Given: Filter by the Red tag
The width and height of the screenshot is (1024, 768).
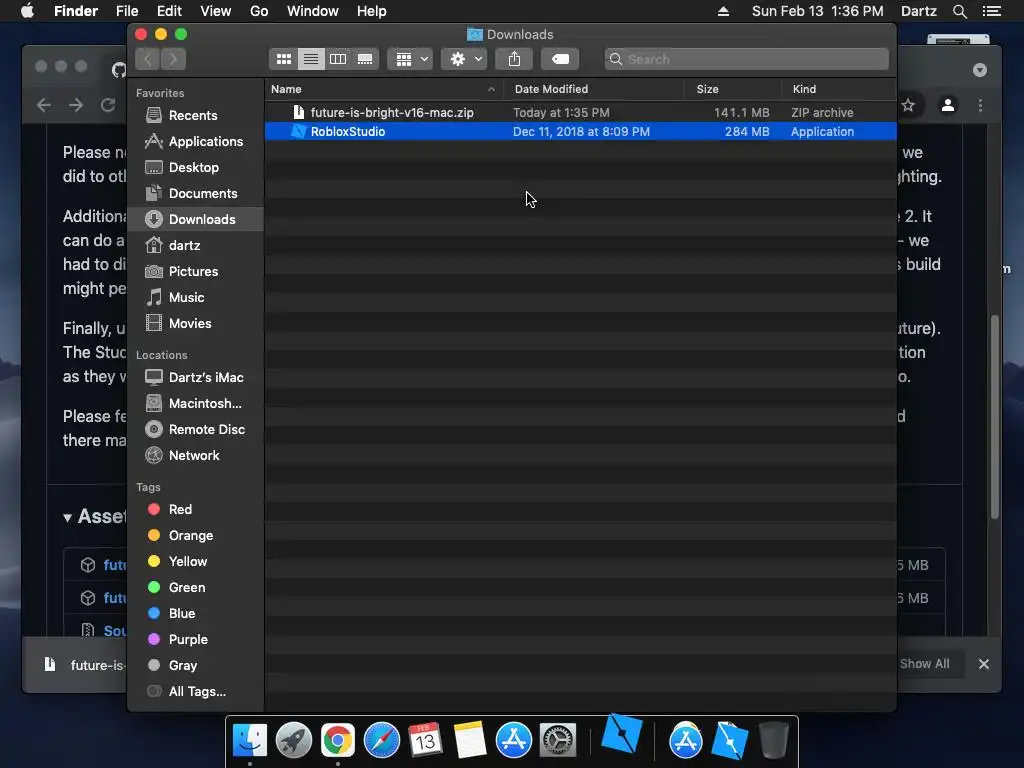Looking at the screenshot, I should (196, 509).
